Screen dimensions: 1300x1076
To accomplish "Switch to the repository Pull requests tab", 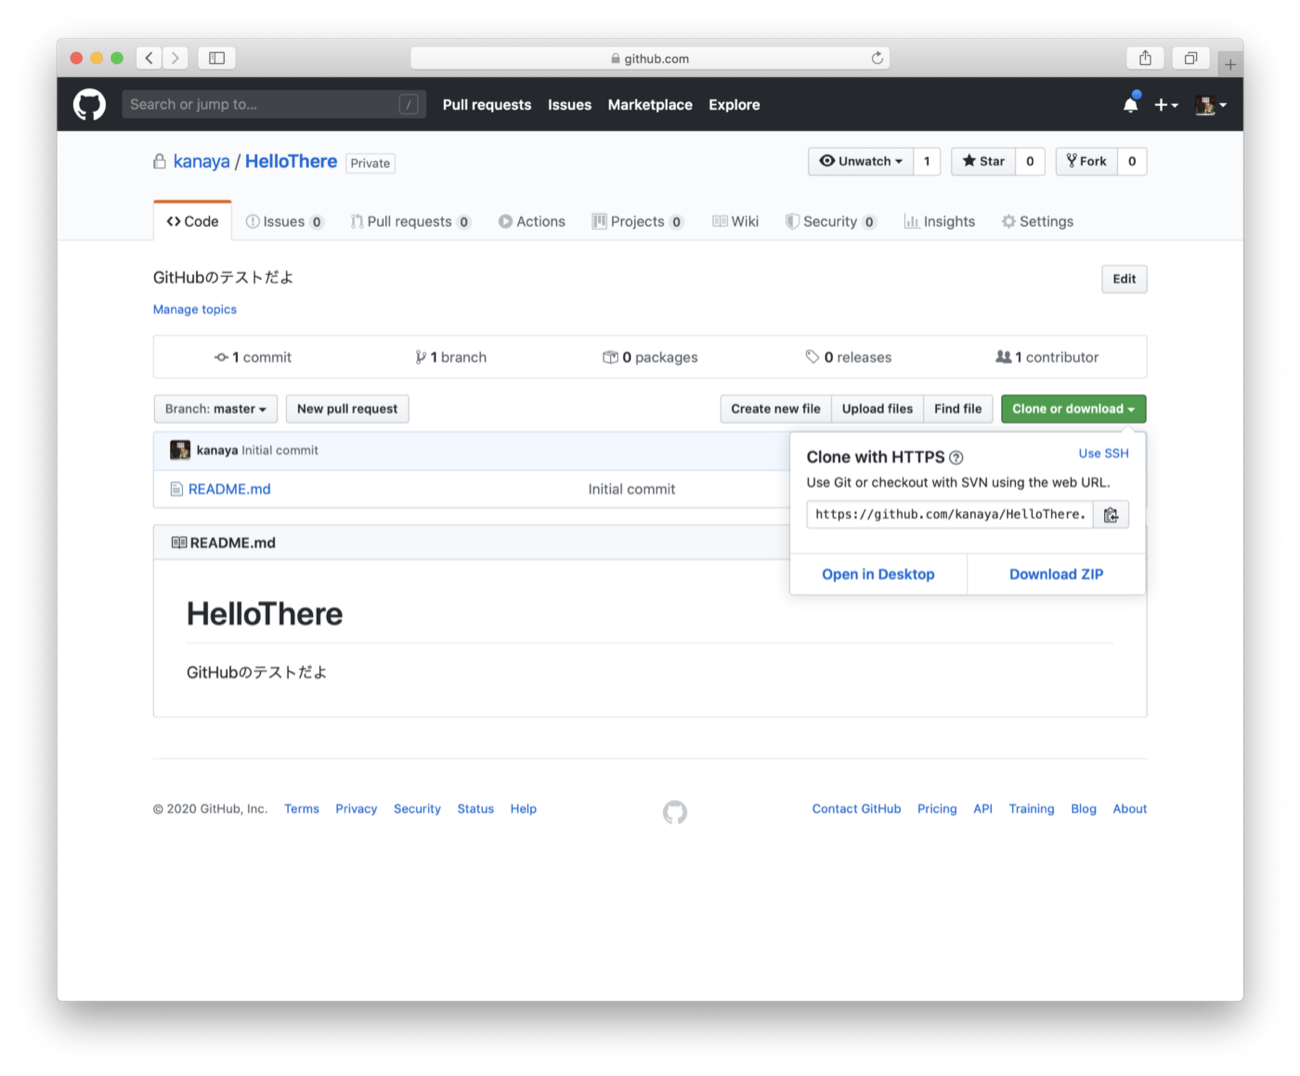I will point(411,221).
